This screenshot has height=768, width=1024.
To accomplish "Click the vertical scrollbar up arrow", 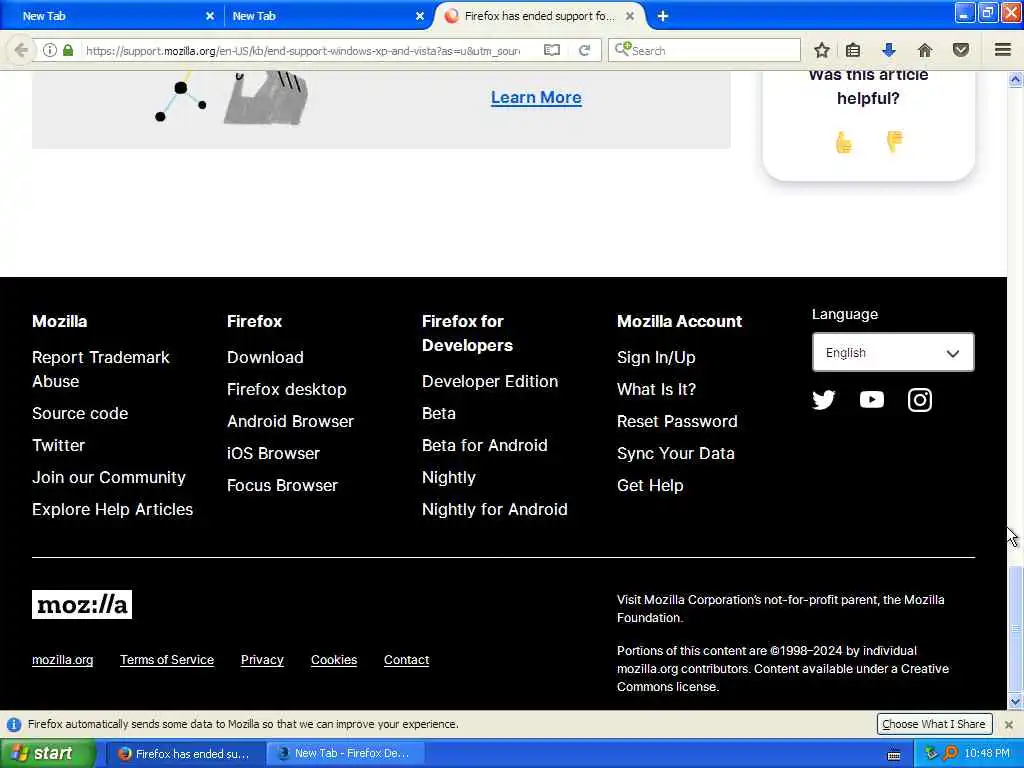I will point(1016,80).
